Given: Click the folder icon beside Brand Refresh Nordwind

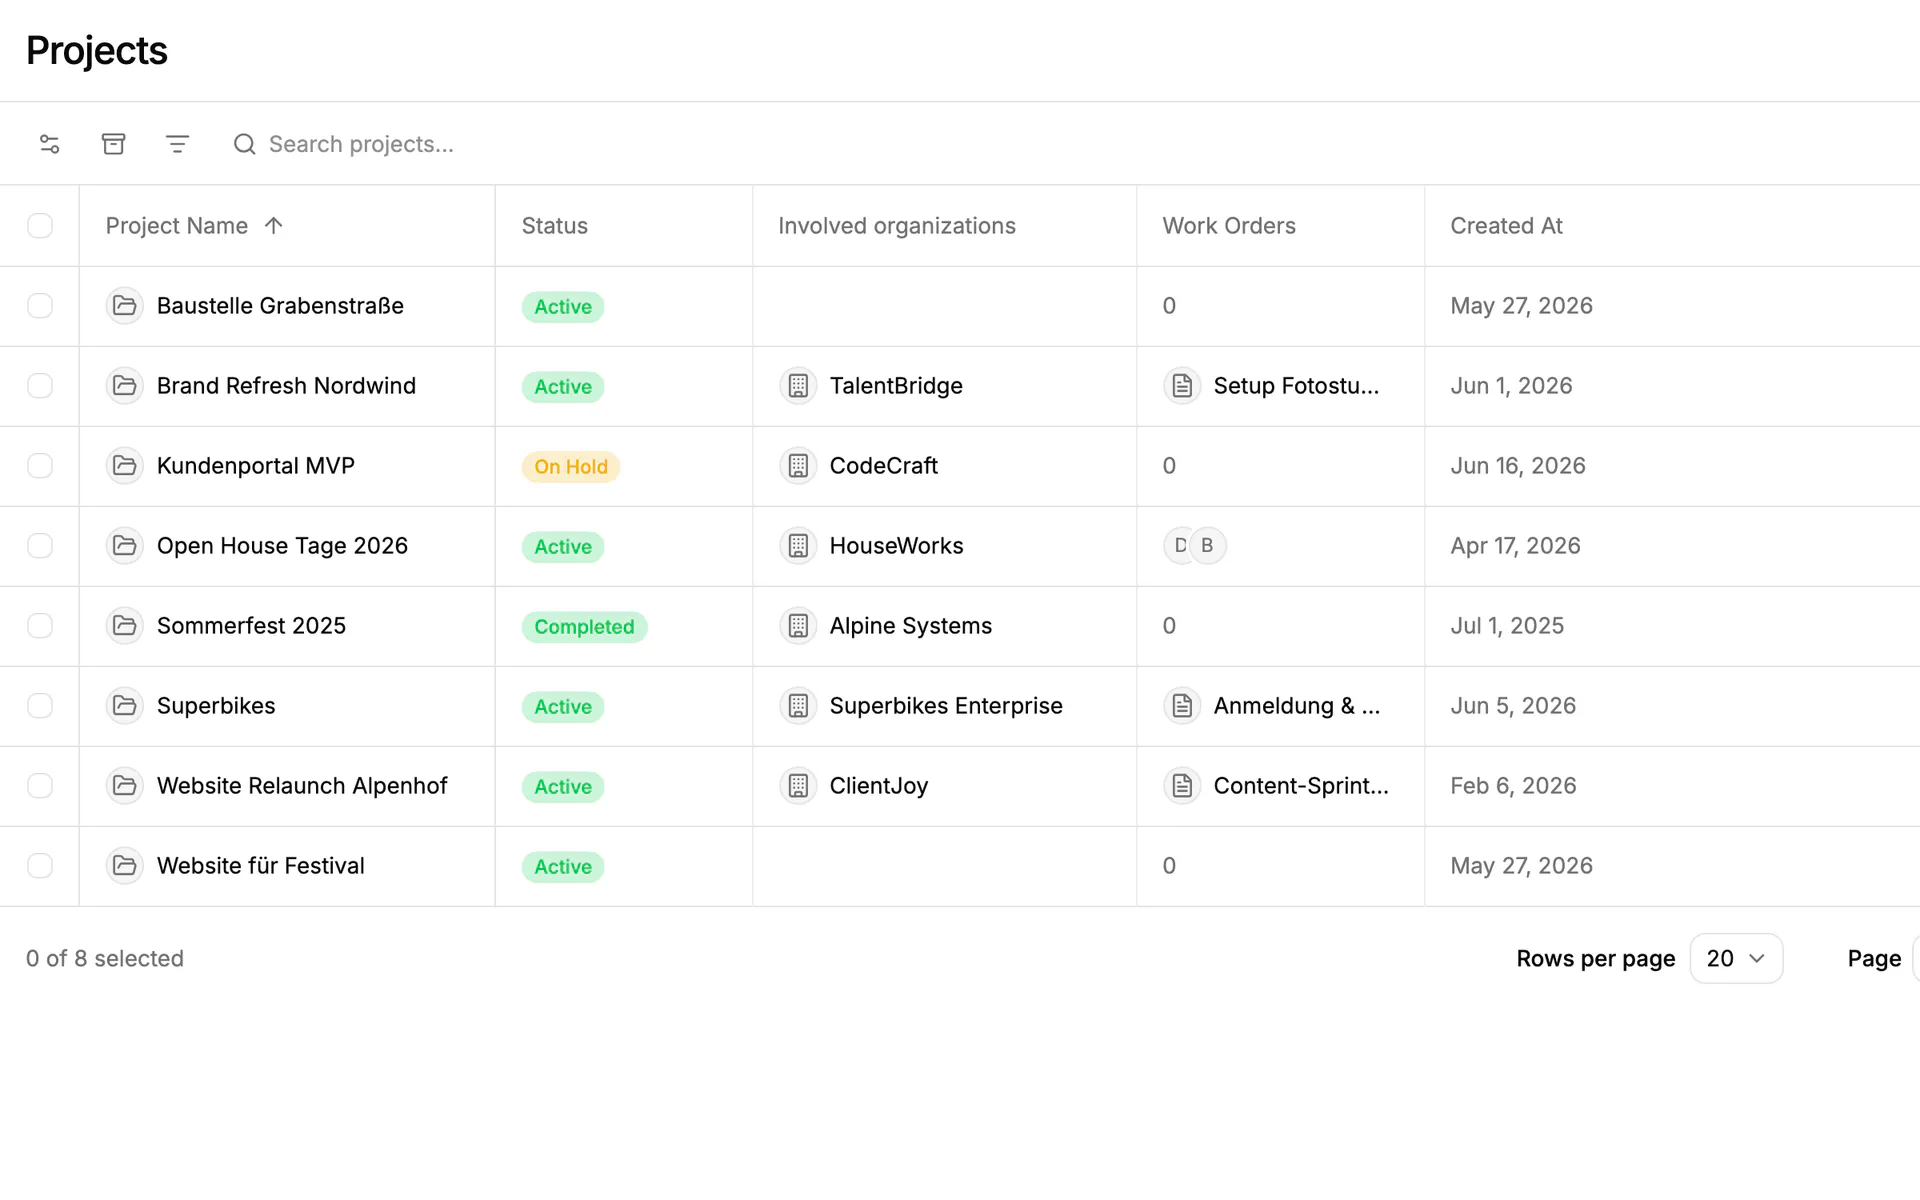Looking at the screenshot, I should pos(125,385).
